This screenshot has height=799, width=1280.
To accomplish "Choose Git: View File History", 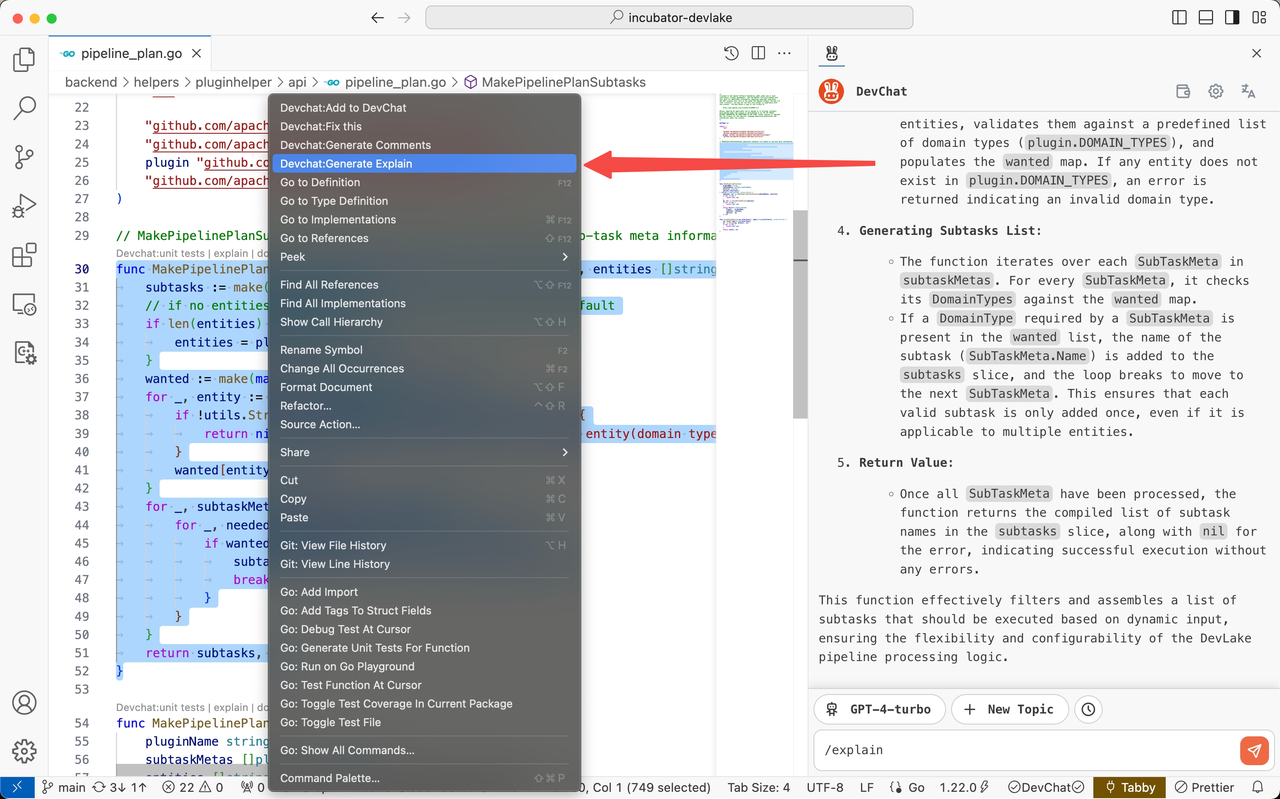I will point(424,545).
